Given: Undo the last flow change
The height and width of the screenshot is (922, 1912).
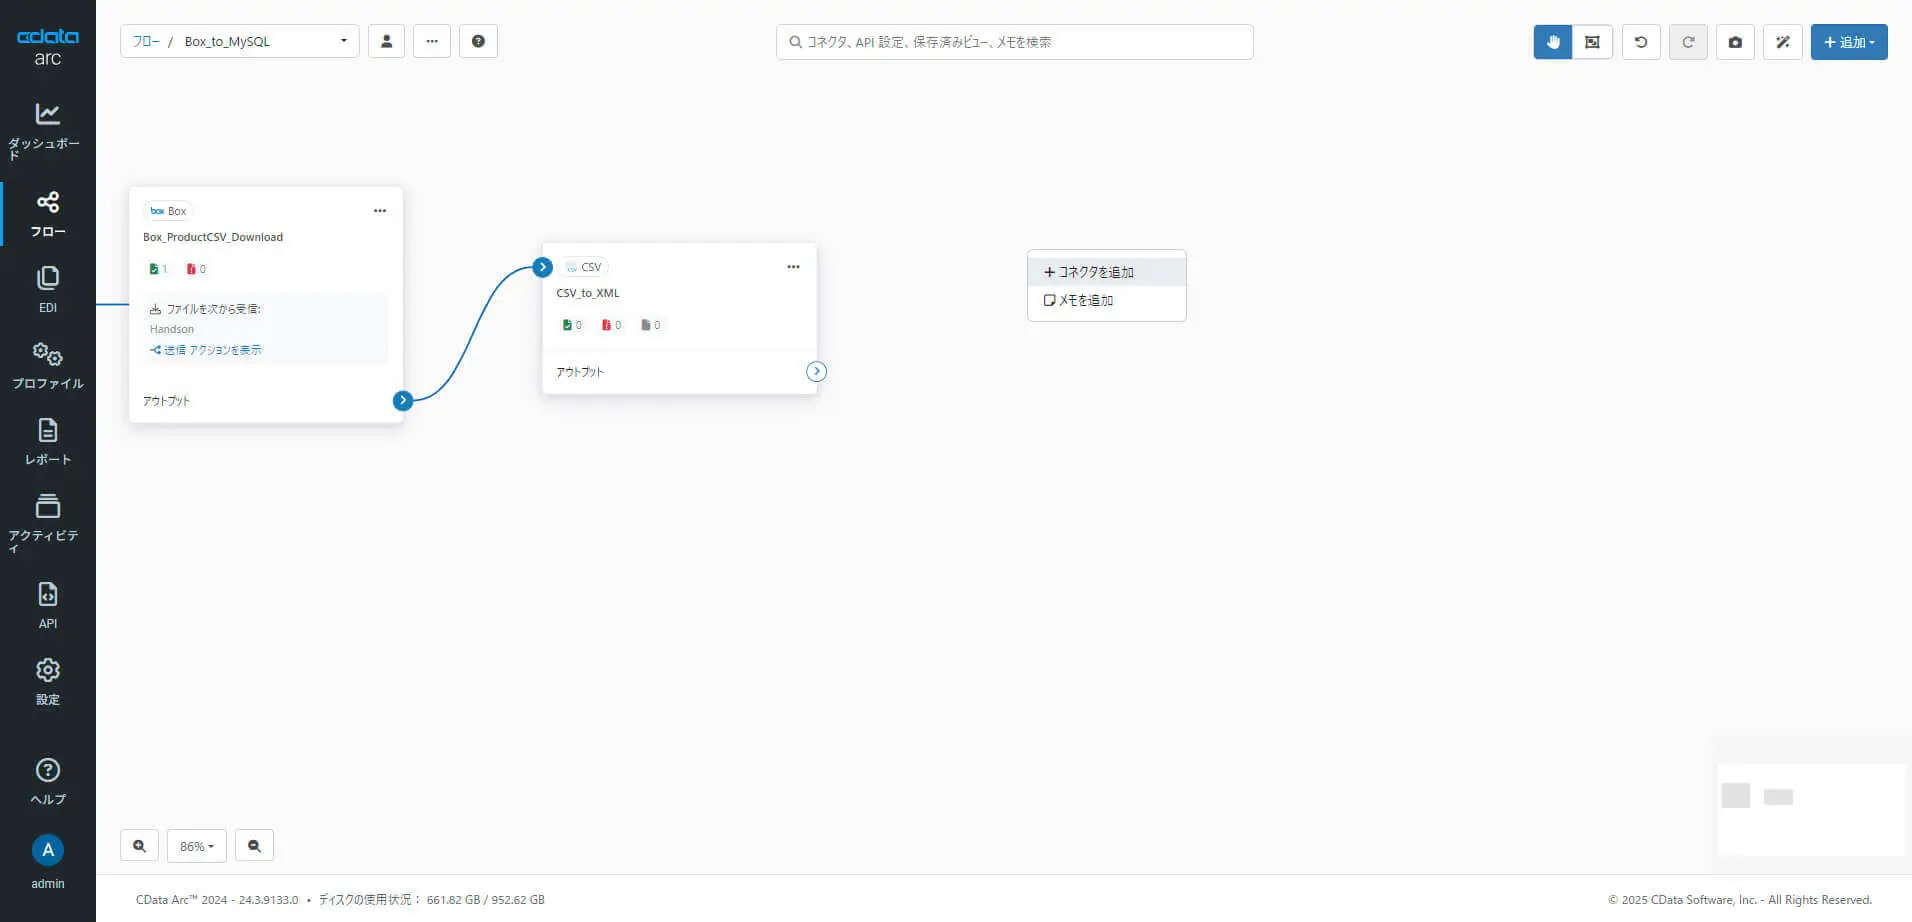Looking at the screenshot, I should point(1641,42).
